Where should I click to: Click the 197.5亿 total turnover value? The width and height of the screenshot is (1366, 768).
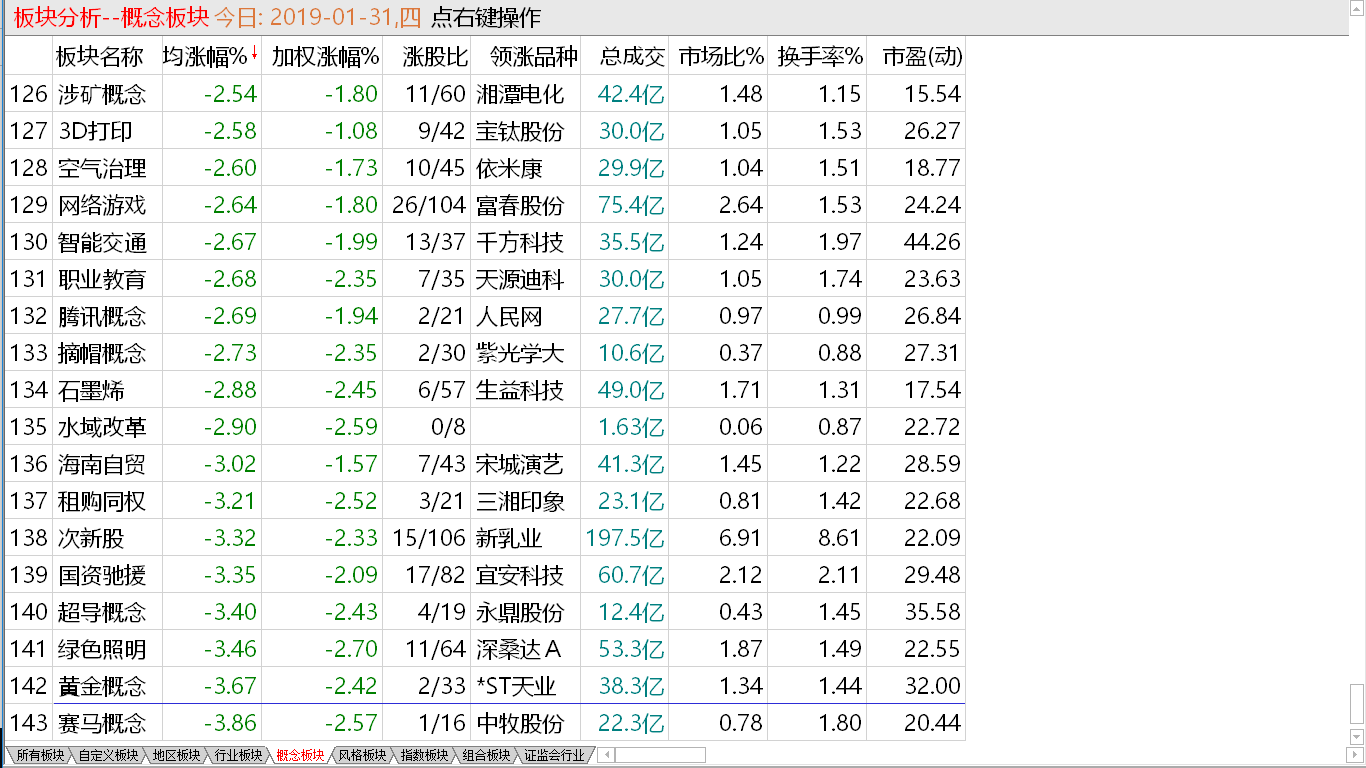[x=625, y=538]
